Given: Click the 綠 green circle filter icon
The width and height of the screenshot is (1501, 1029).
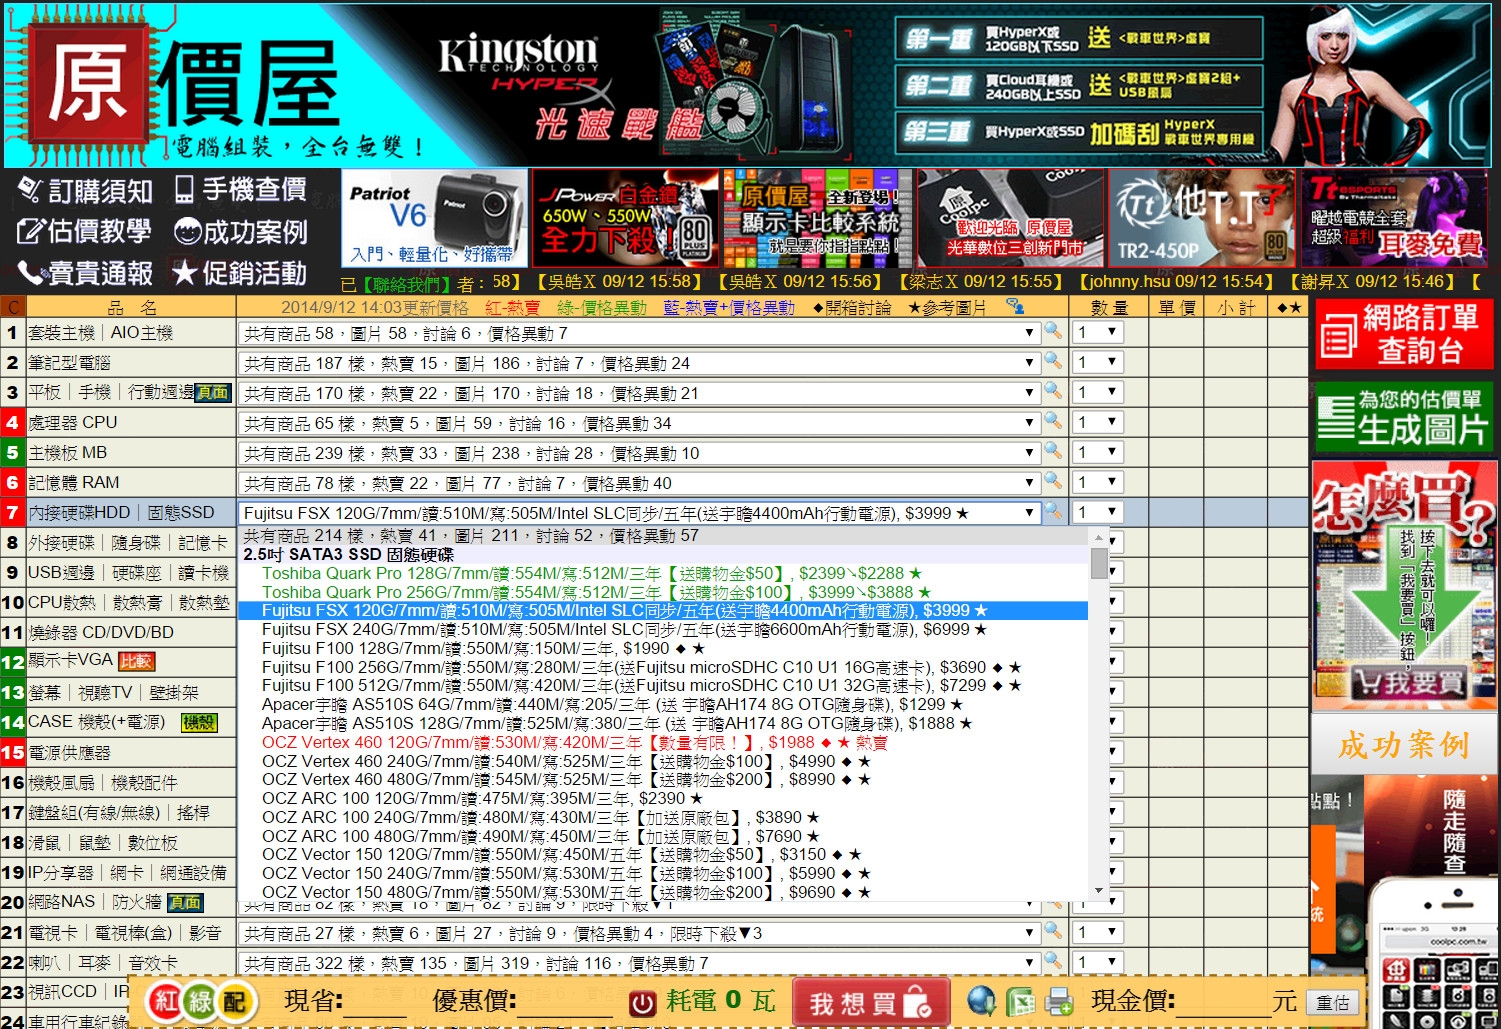Looking at the screenshot, I should (x=200, y=1001).
